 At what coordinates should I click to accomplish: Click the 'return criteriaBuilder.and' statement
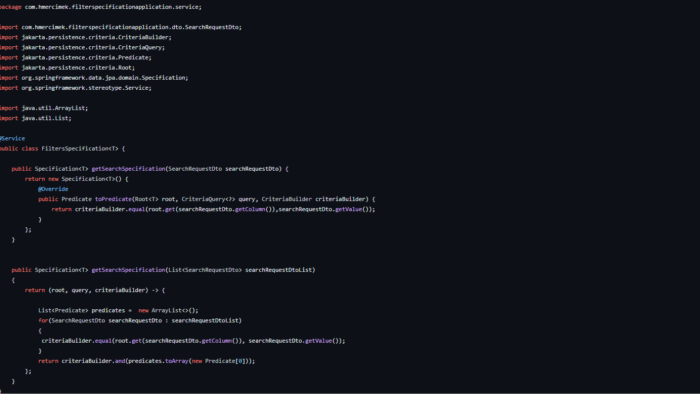point(146,361)
